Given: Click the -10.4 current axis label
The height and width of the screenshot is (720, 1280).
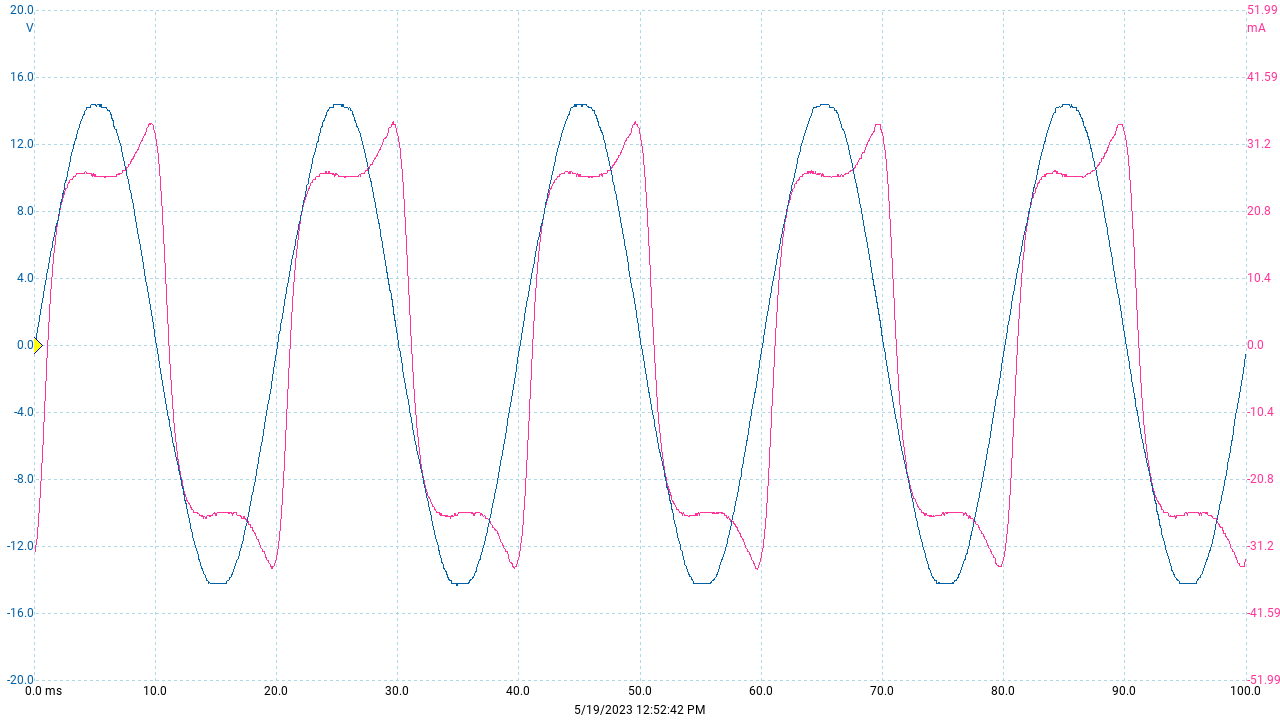Looking at the screenshot, I should pos(1260,412).
